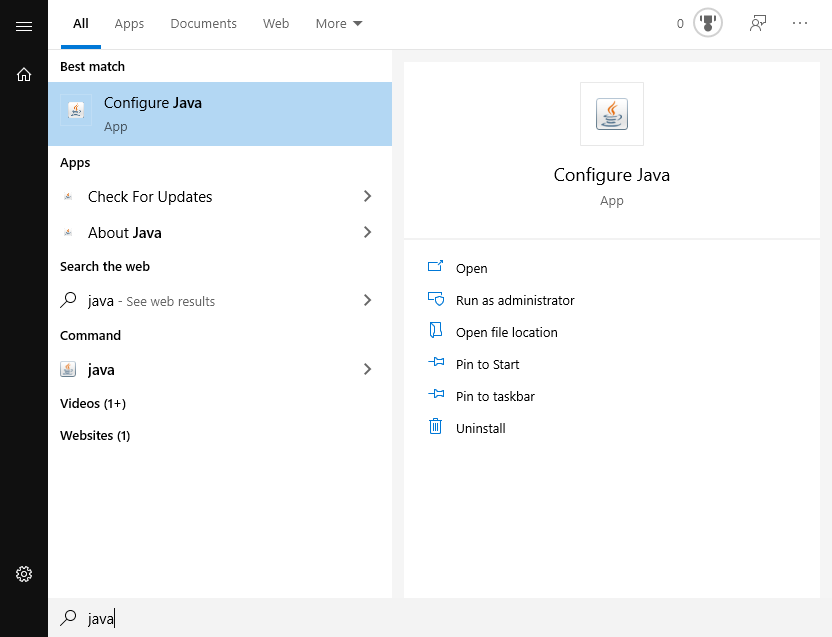Expand Check For Updates chevron arrow
Viewport: 832px width, 637px height.
click(x=367, y=196)
